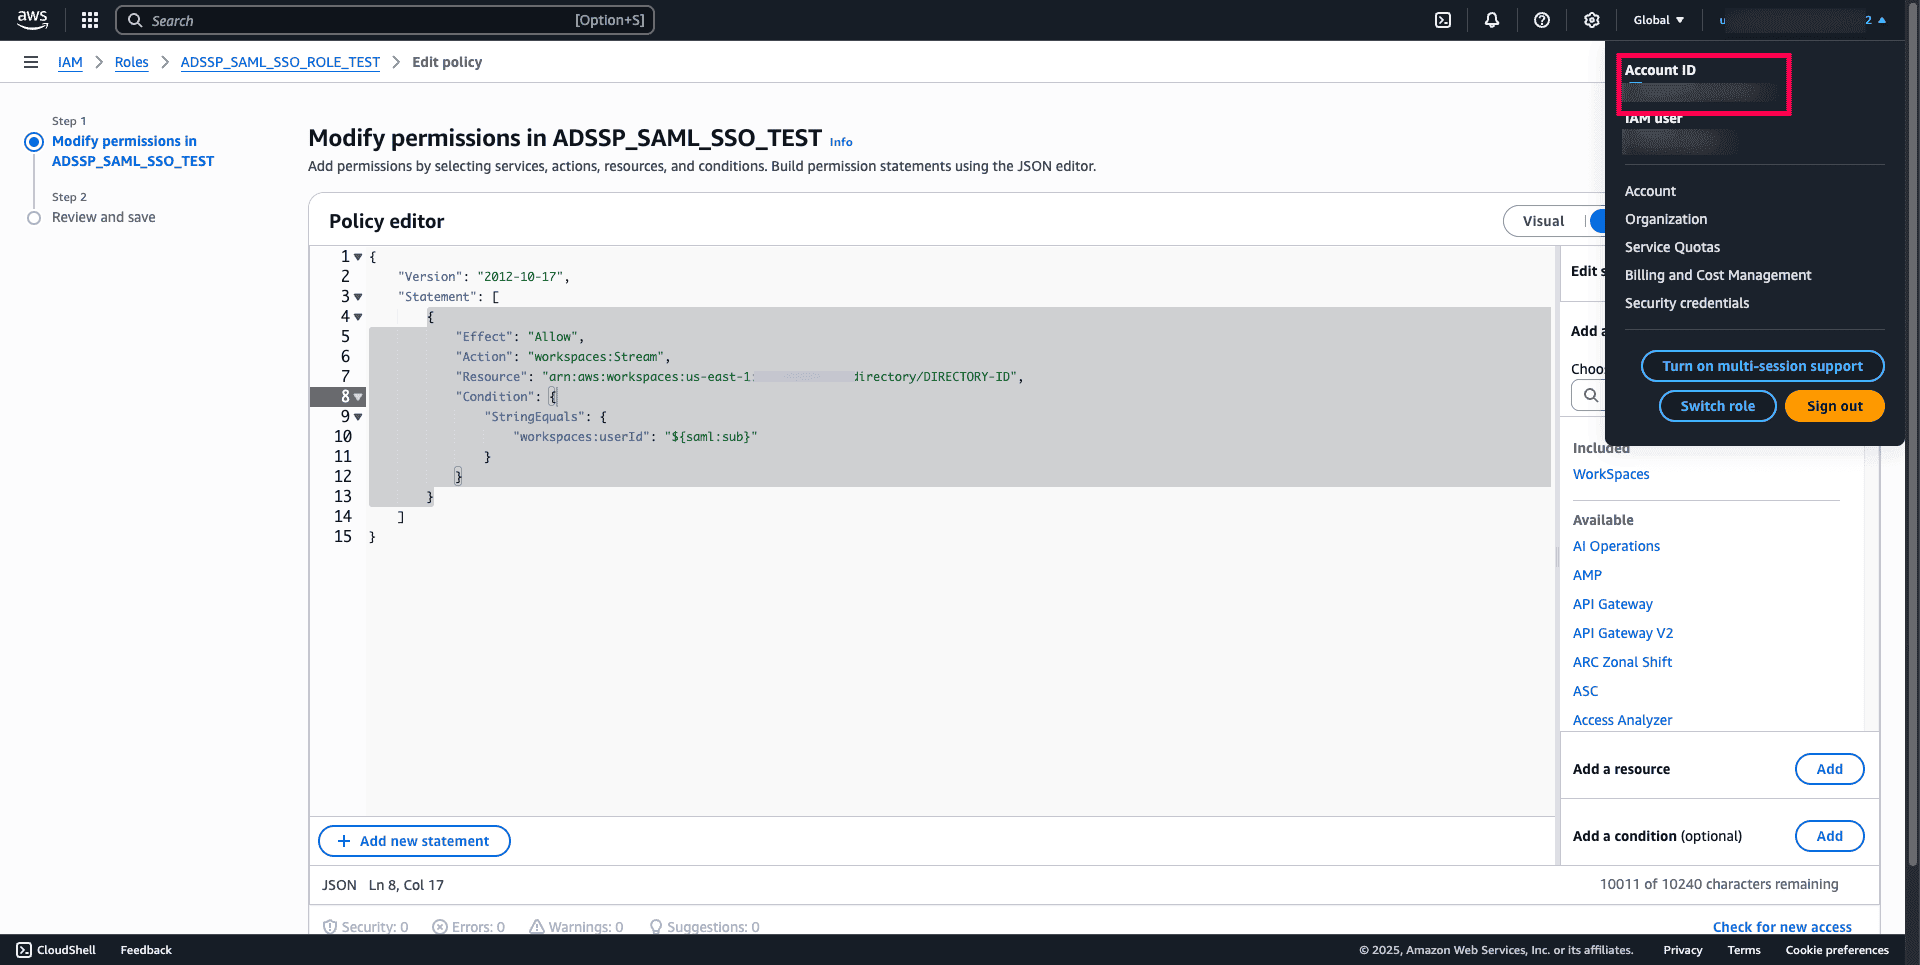Select Service Quotas menu entry
Screen dimensions: 1920x965
[1672, 247]
